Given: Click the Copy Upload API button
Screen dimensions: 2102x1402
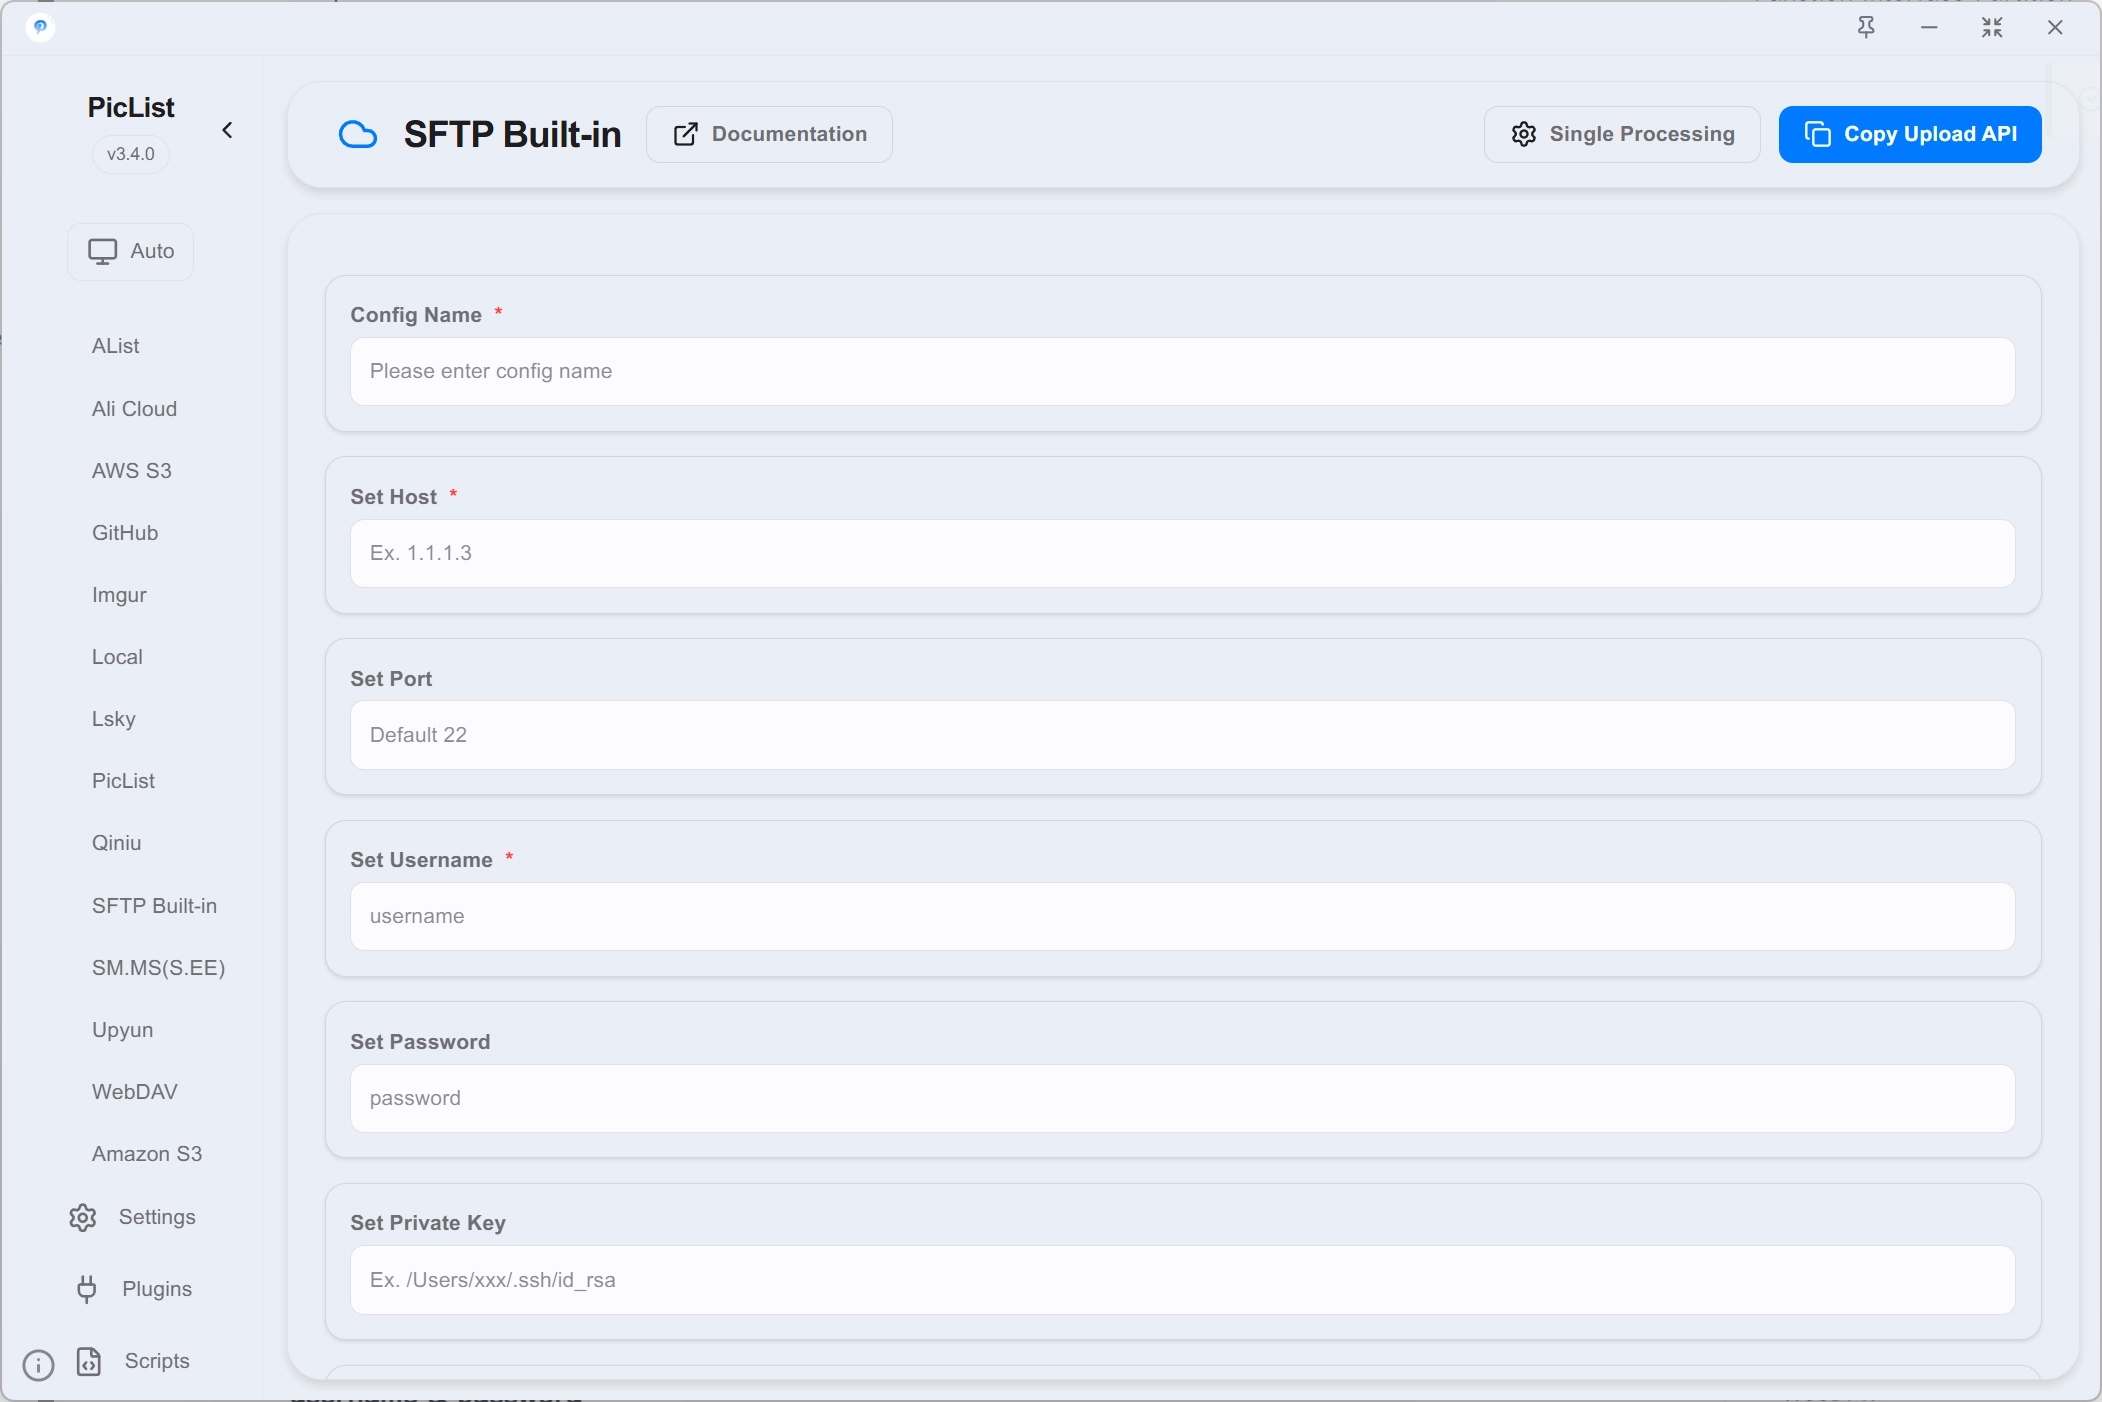Looking at the screenshot, I should click(x=1910, y=134).
